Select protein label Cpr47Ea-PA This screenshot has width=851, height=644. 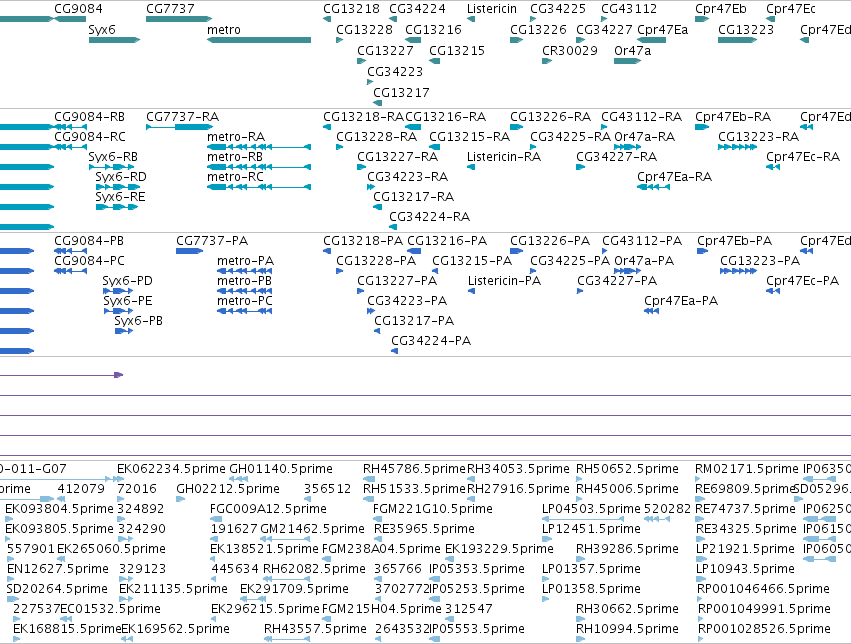pos(681,301)
